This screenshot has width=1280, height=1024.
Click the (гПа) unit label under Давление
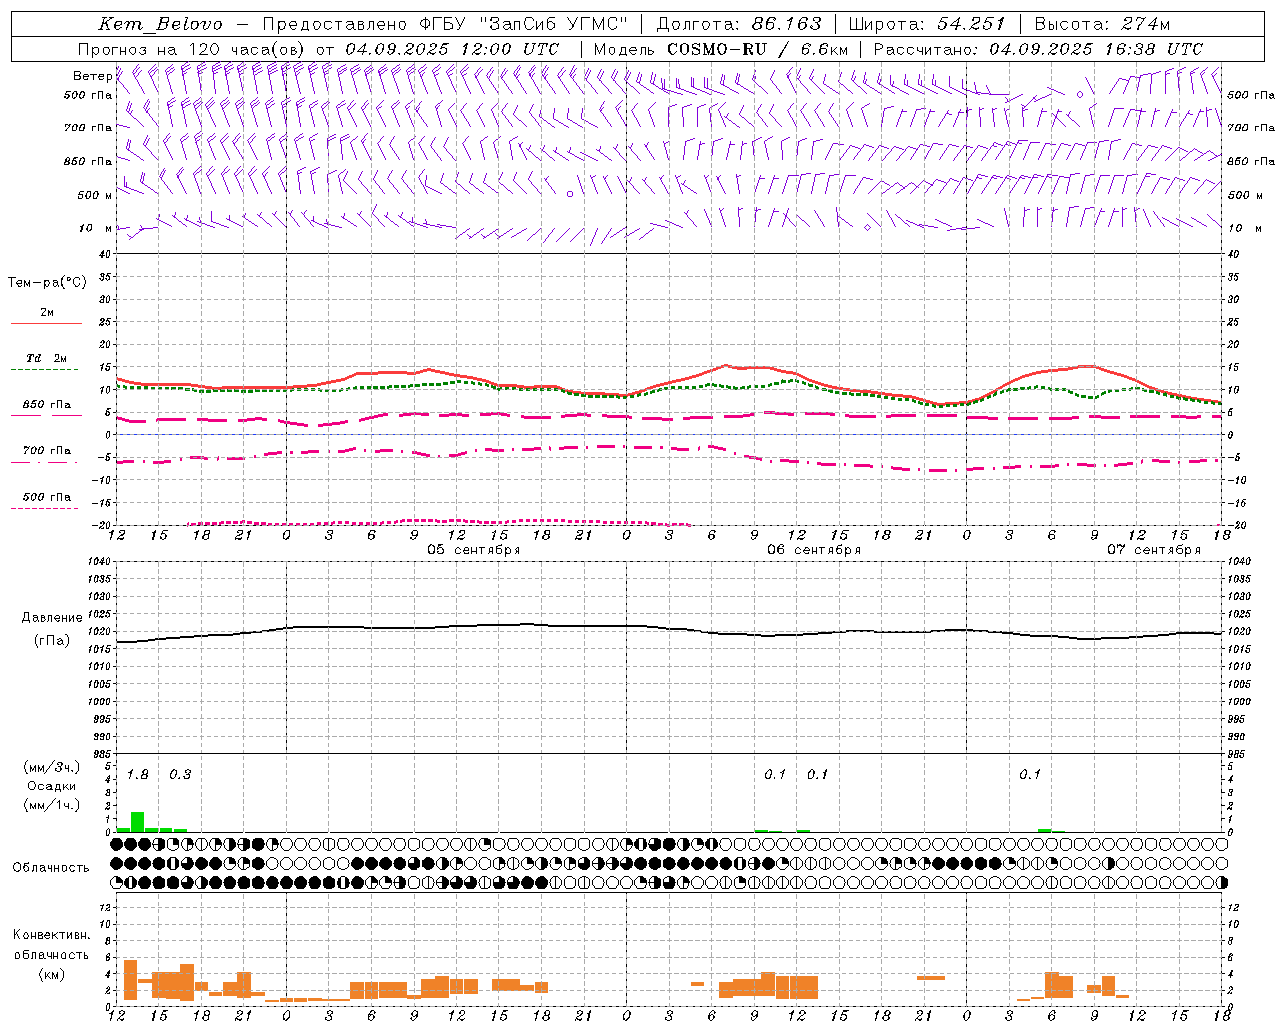(x=52, y=641)
